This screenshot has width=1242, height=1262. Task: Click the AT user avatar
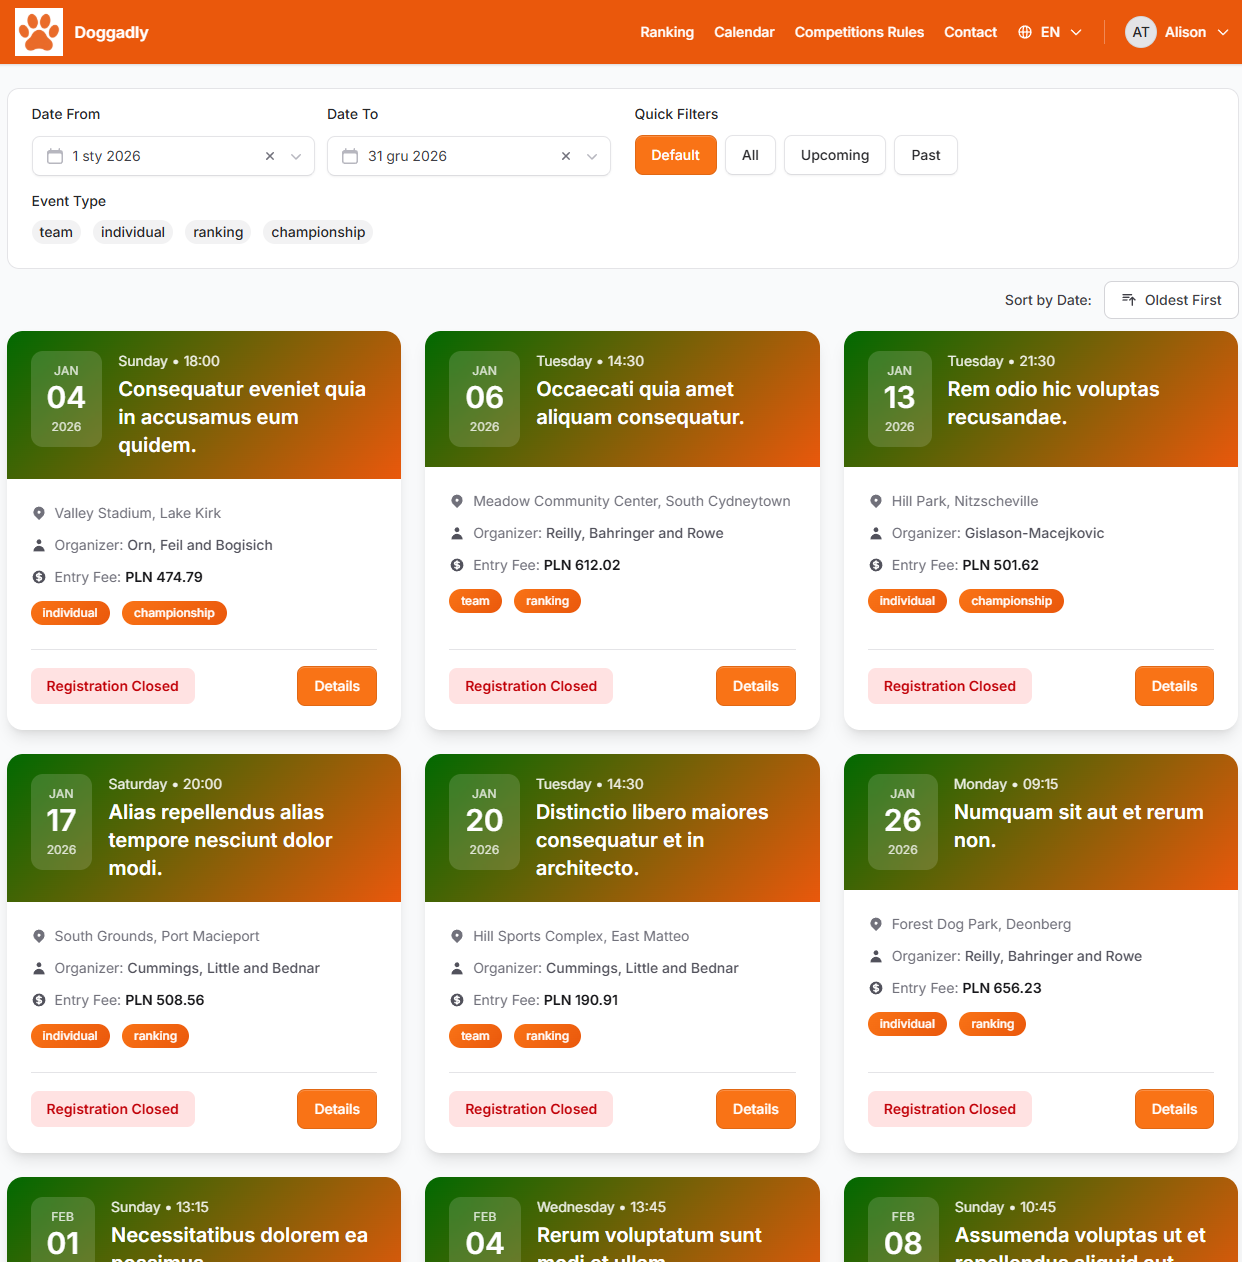coord(1140,32)
